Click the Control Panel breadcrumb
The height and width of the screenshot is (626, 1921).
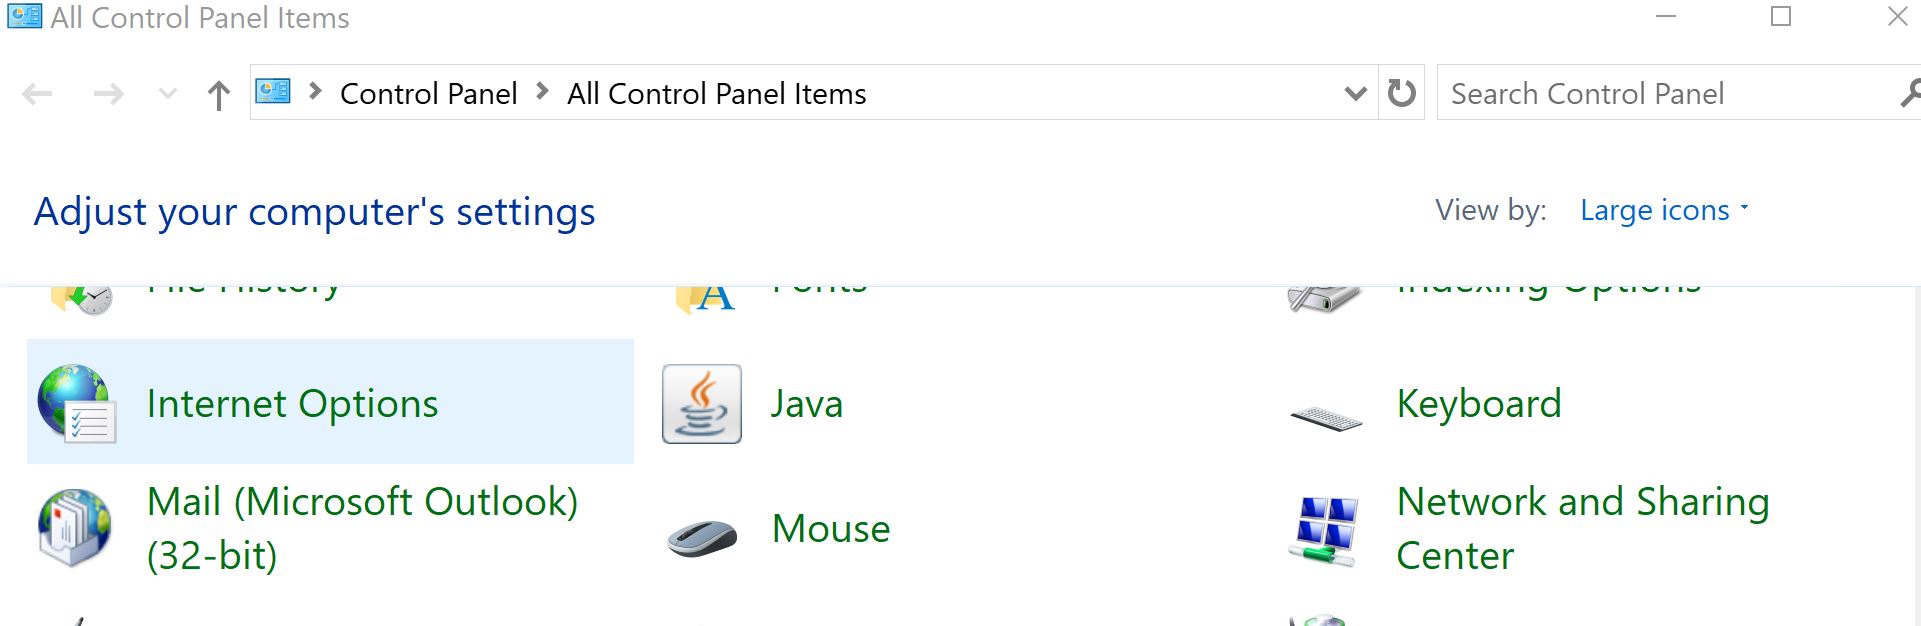pyautogui.click(x=428, y=93)
